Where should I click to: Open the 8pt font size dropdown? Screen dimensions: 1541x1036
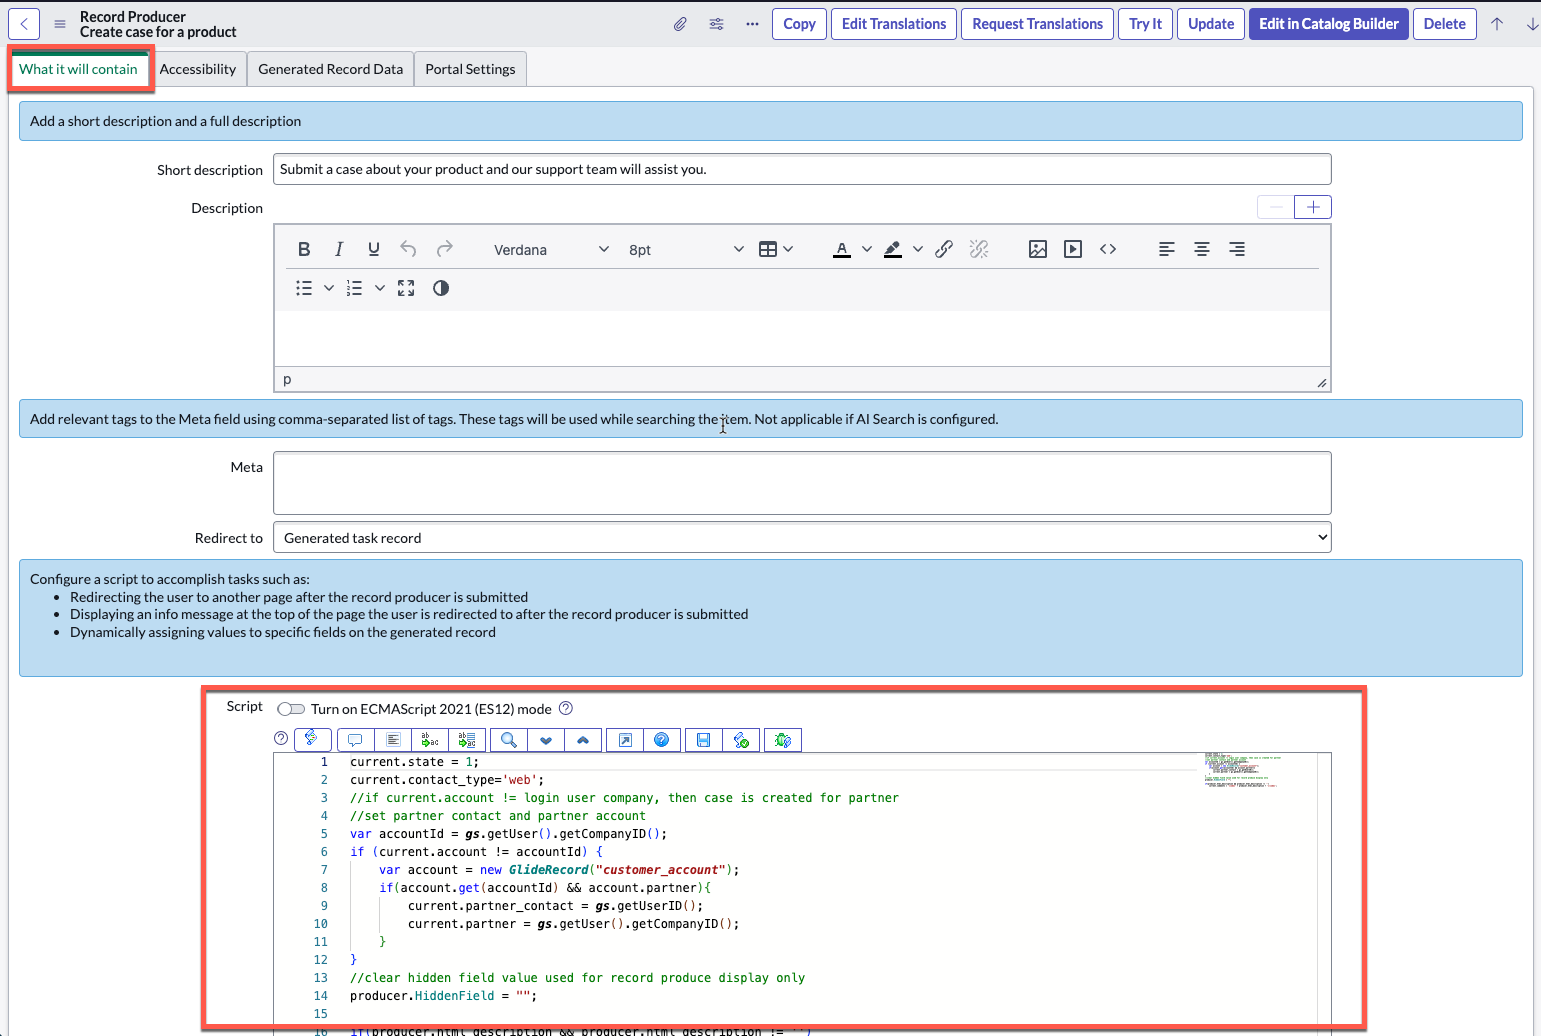pyautogui.click(x=686, y=249)
